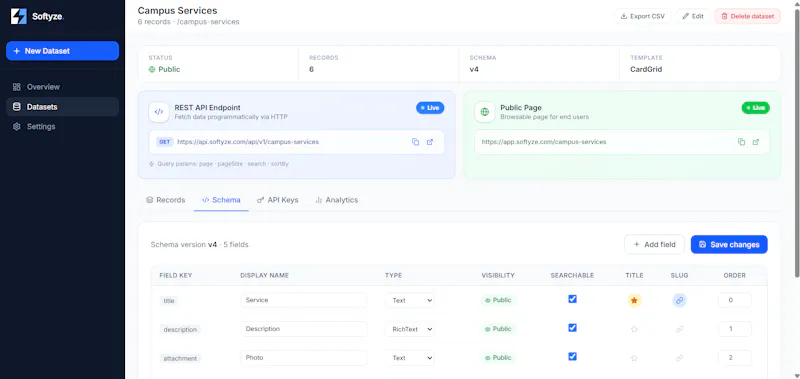The width and height of the screenshot is (800, 379).
Task: Click the title field key tag
Action: click(169, 301)
